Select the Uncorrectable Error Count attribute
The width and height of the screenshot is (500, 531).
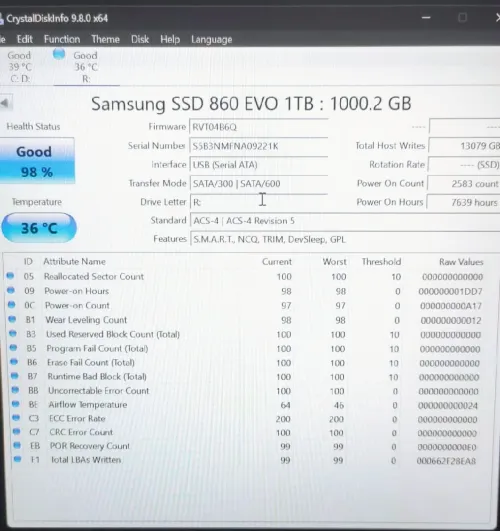point(99,391)
